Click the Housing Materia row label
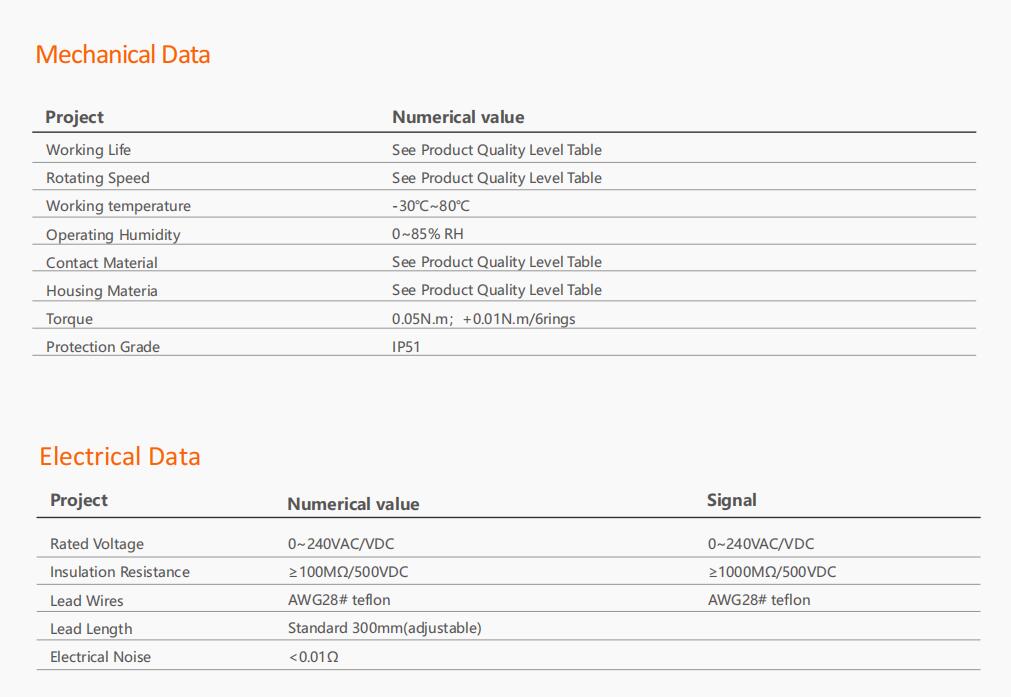 tap(102, 291)
